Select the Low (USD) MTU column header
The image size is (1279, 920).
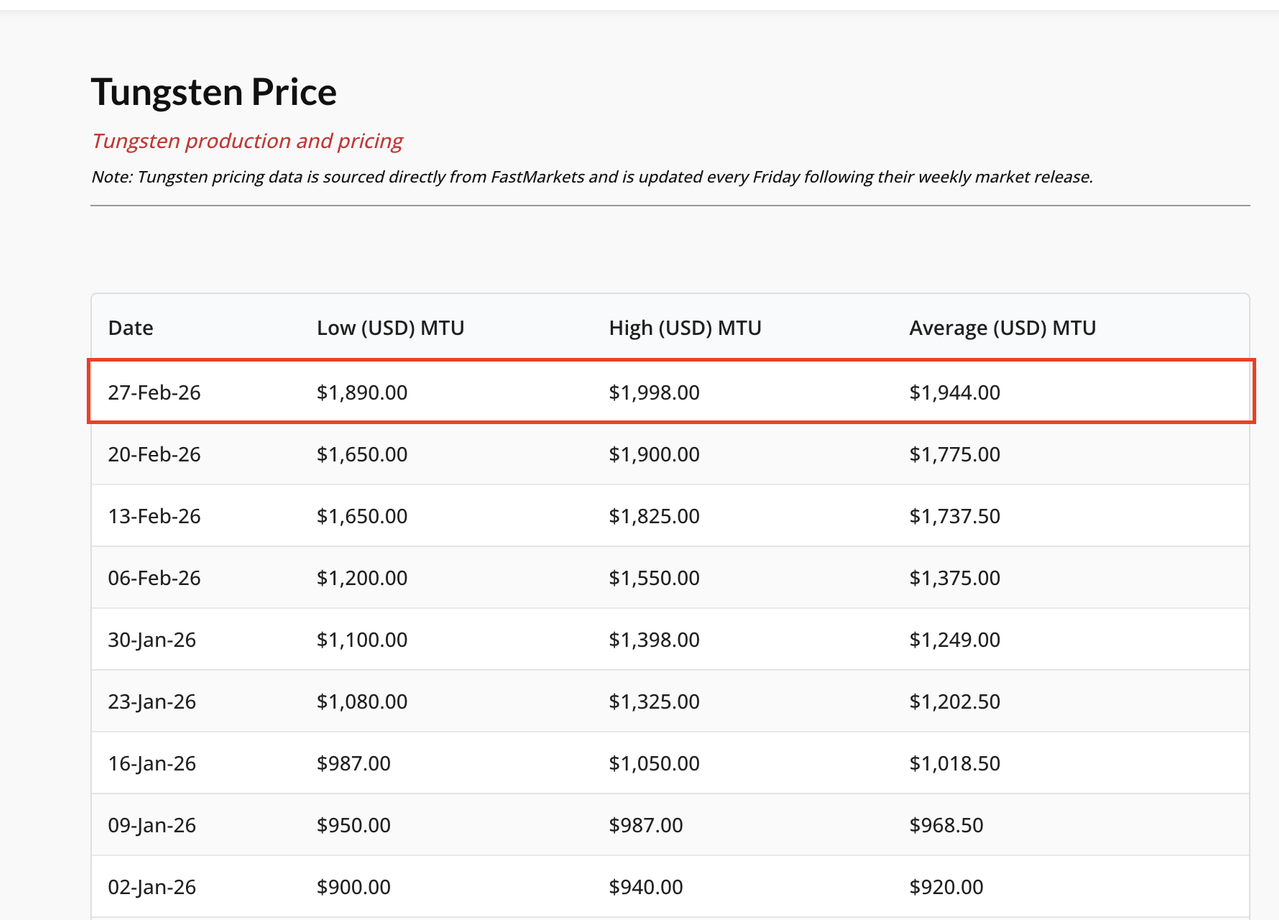tap(390, 328)
